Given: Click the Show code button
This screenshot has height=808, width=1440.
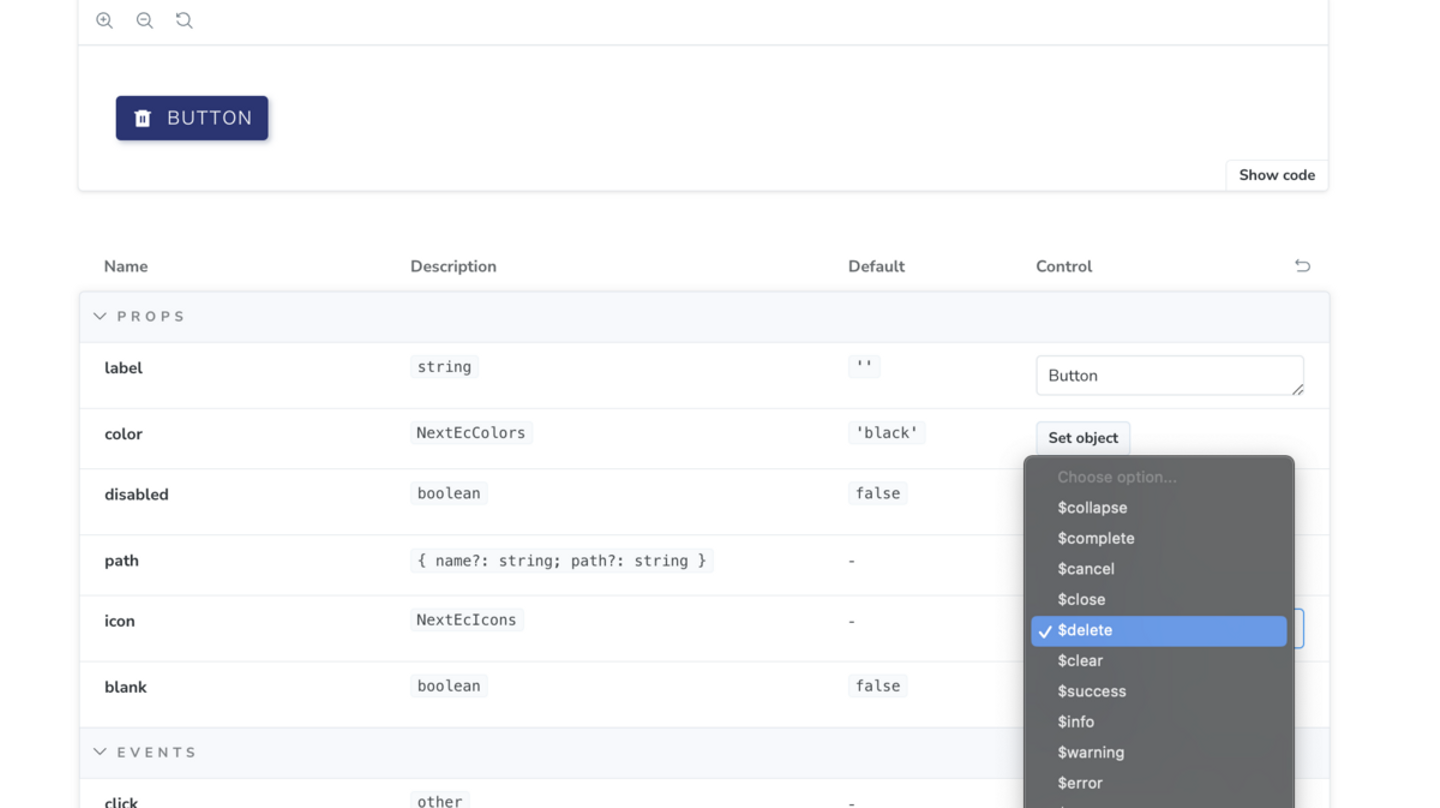Looking at the screenshot, I should [1276, 175].
